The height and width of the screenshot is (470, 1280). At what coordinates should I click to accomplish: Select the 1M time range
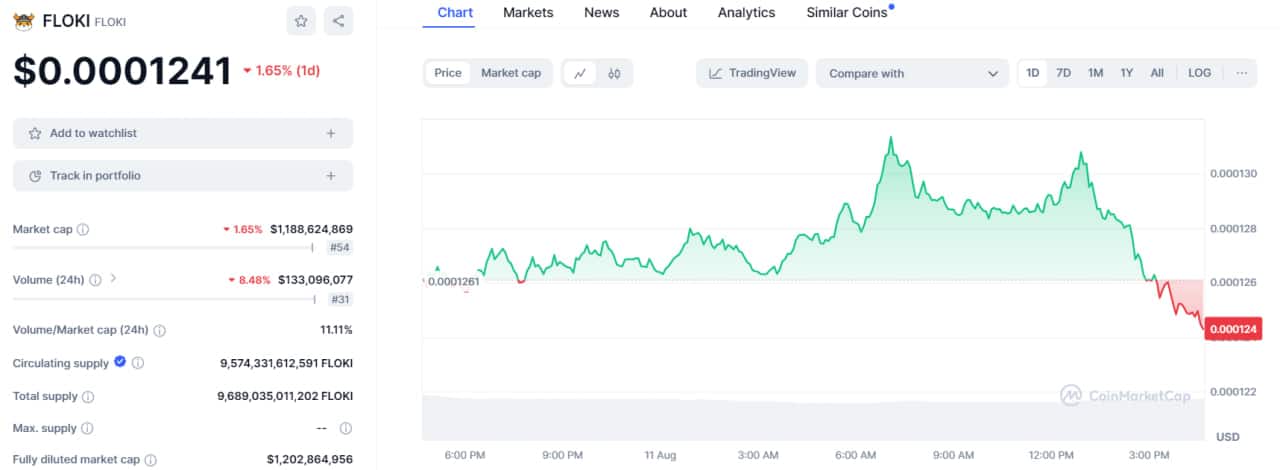1096,73
